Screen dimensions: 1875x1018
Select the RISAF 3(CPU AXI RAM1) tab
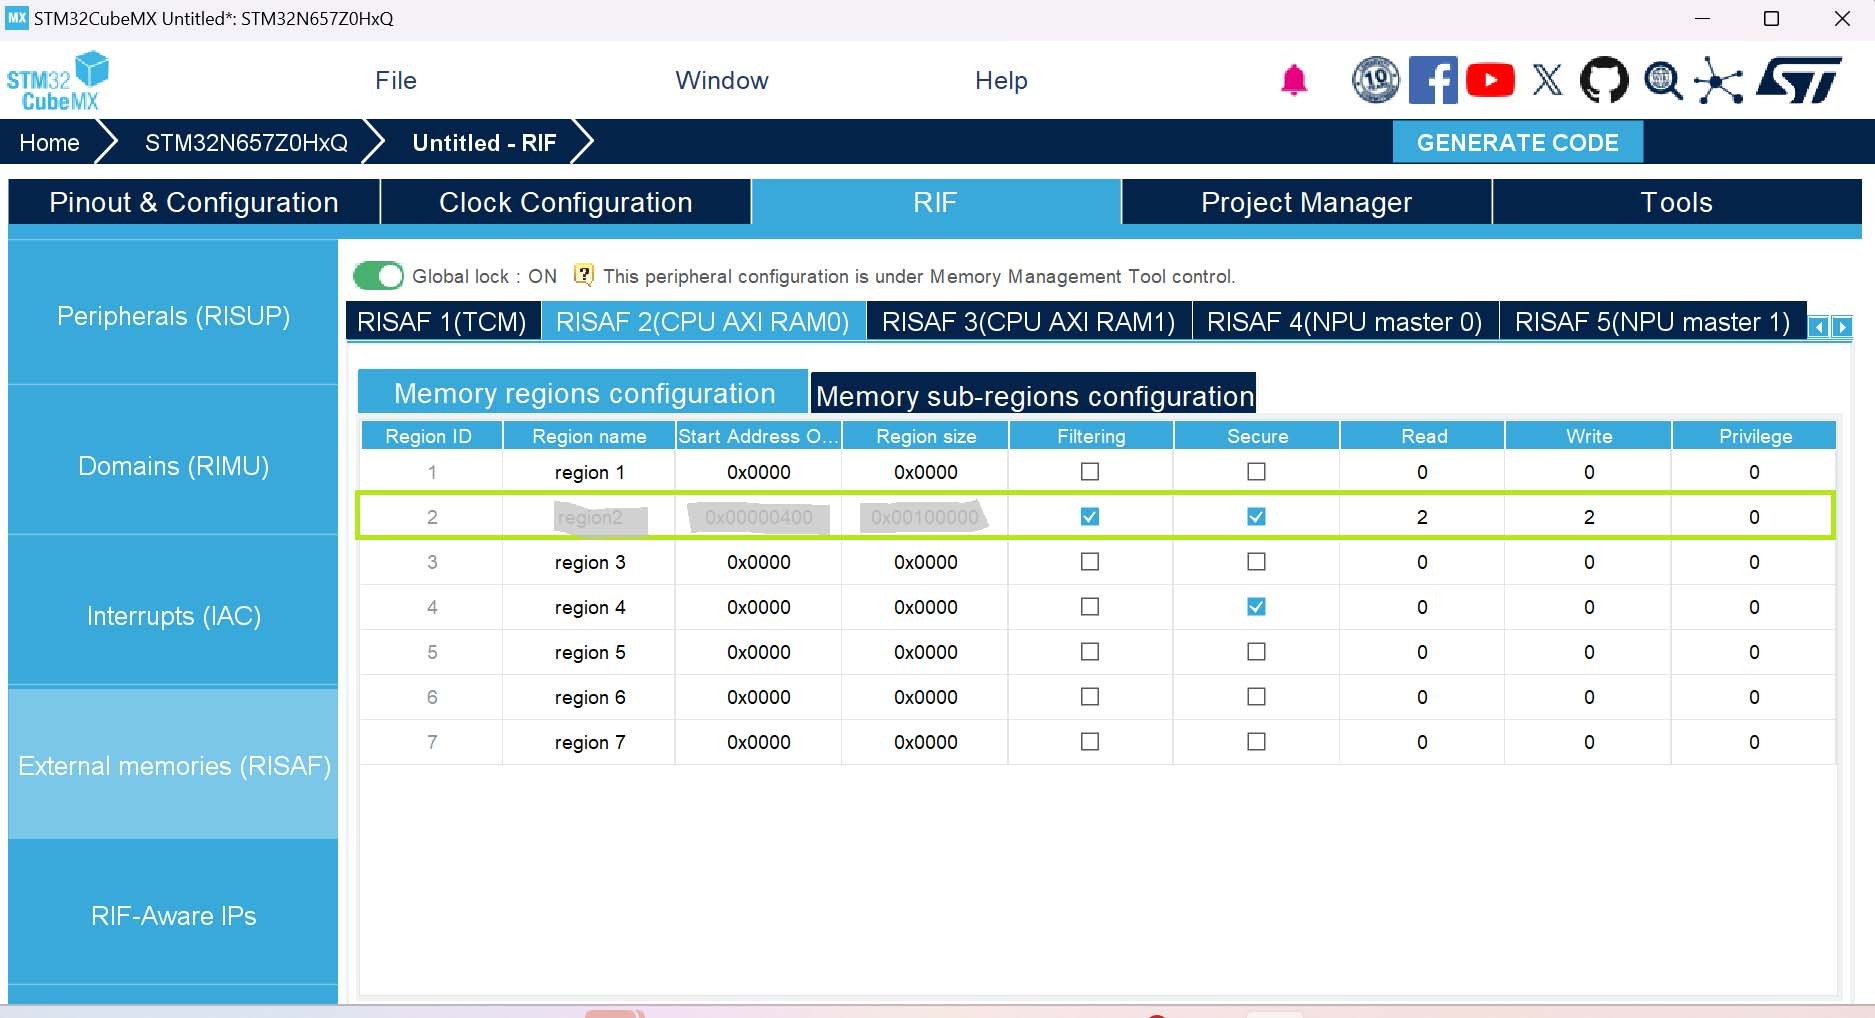point(1029,321)
